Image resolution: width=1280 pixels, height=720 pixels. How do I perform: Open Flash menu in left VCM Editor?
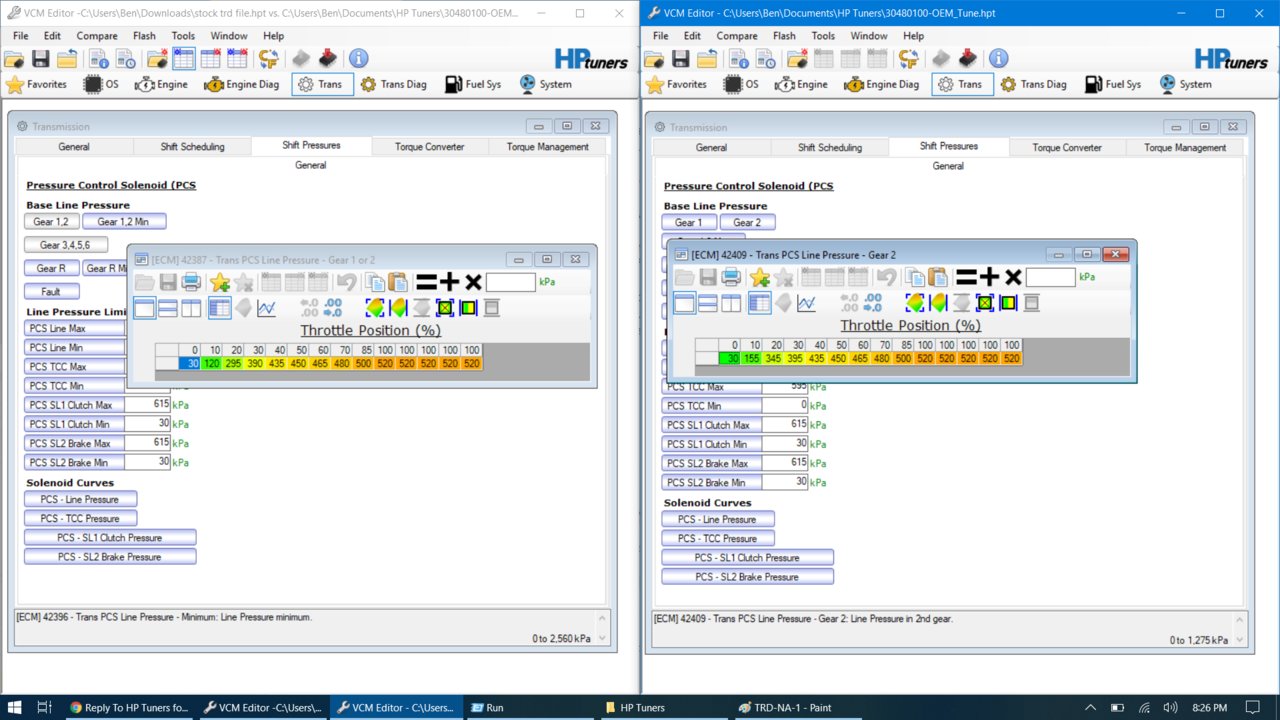point(144,36)
